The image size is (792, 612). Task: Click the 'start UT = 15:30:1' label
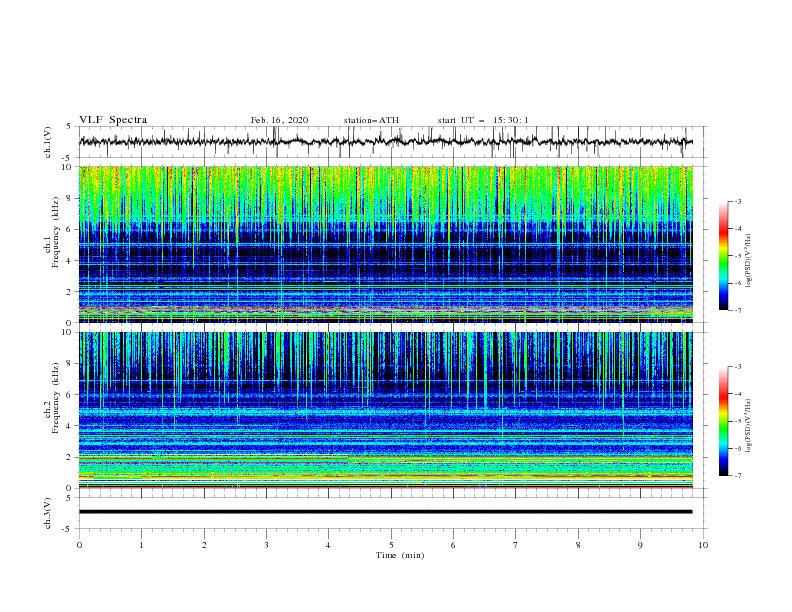(483, 120)
